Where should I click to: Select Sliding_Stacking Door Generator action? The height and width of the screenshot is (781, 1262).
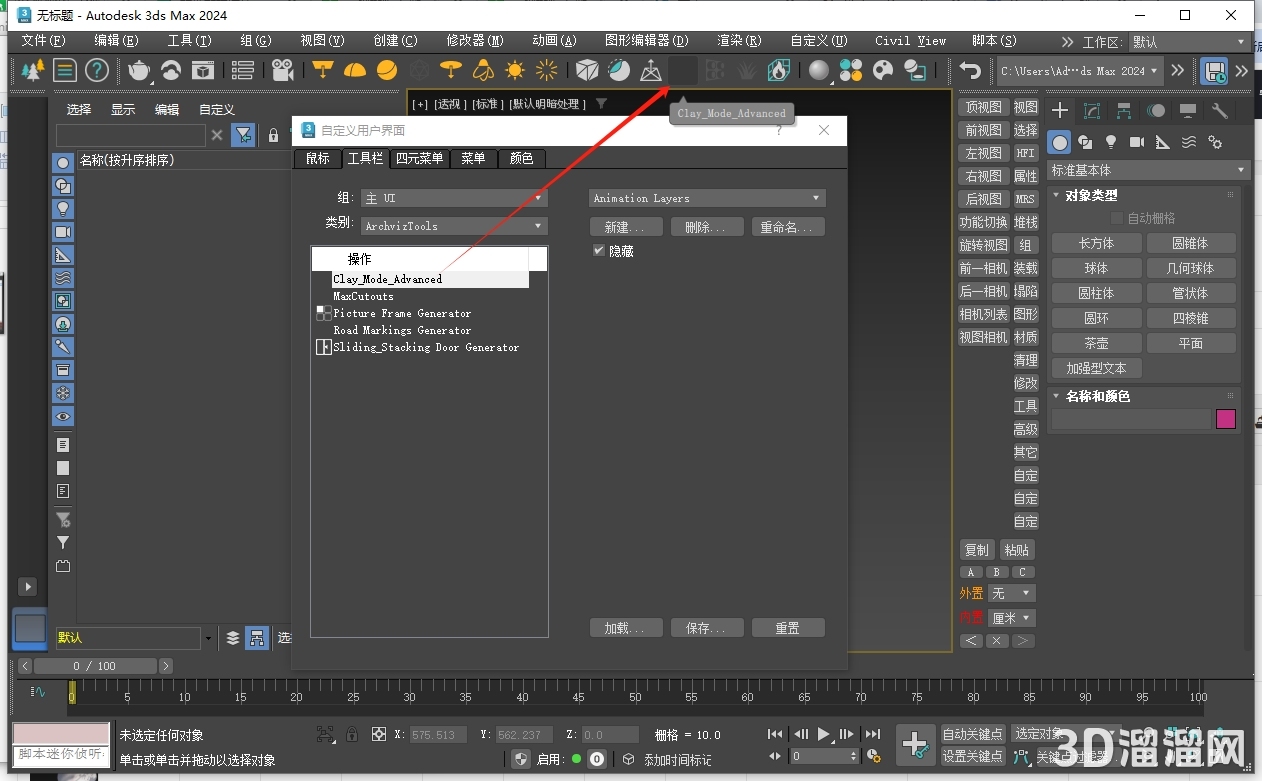pos(426,347)
